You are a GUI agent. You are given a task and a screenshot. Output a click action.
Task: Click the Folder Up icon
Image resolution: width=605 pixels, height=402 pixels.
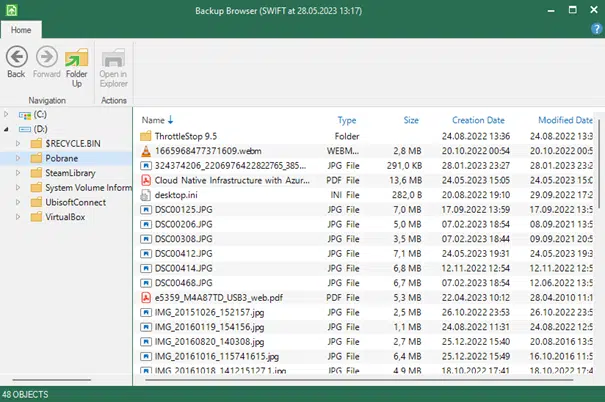click(x=77, y=58)
